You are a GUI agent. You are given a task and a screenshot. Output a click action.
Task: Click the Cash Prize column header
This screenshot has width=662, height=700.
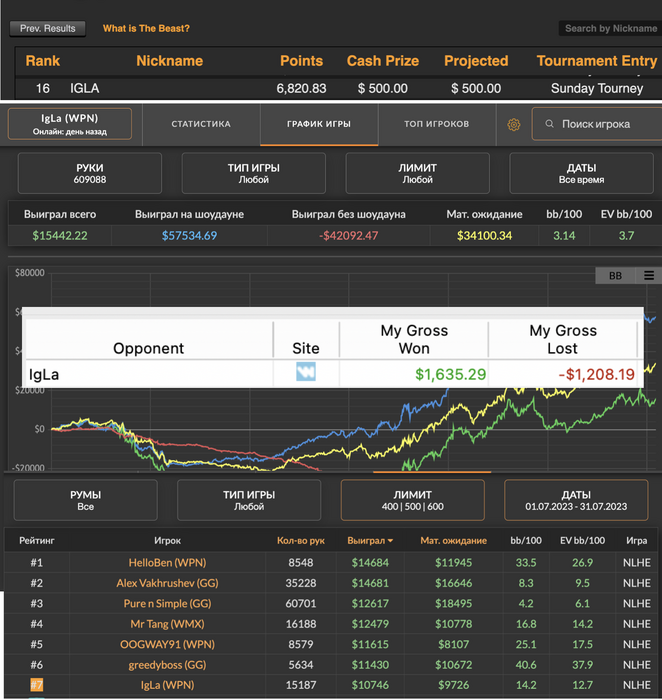(383, 61)
